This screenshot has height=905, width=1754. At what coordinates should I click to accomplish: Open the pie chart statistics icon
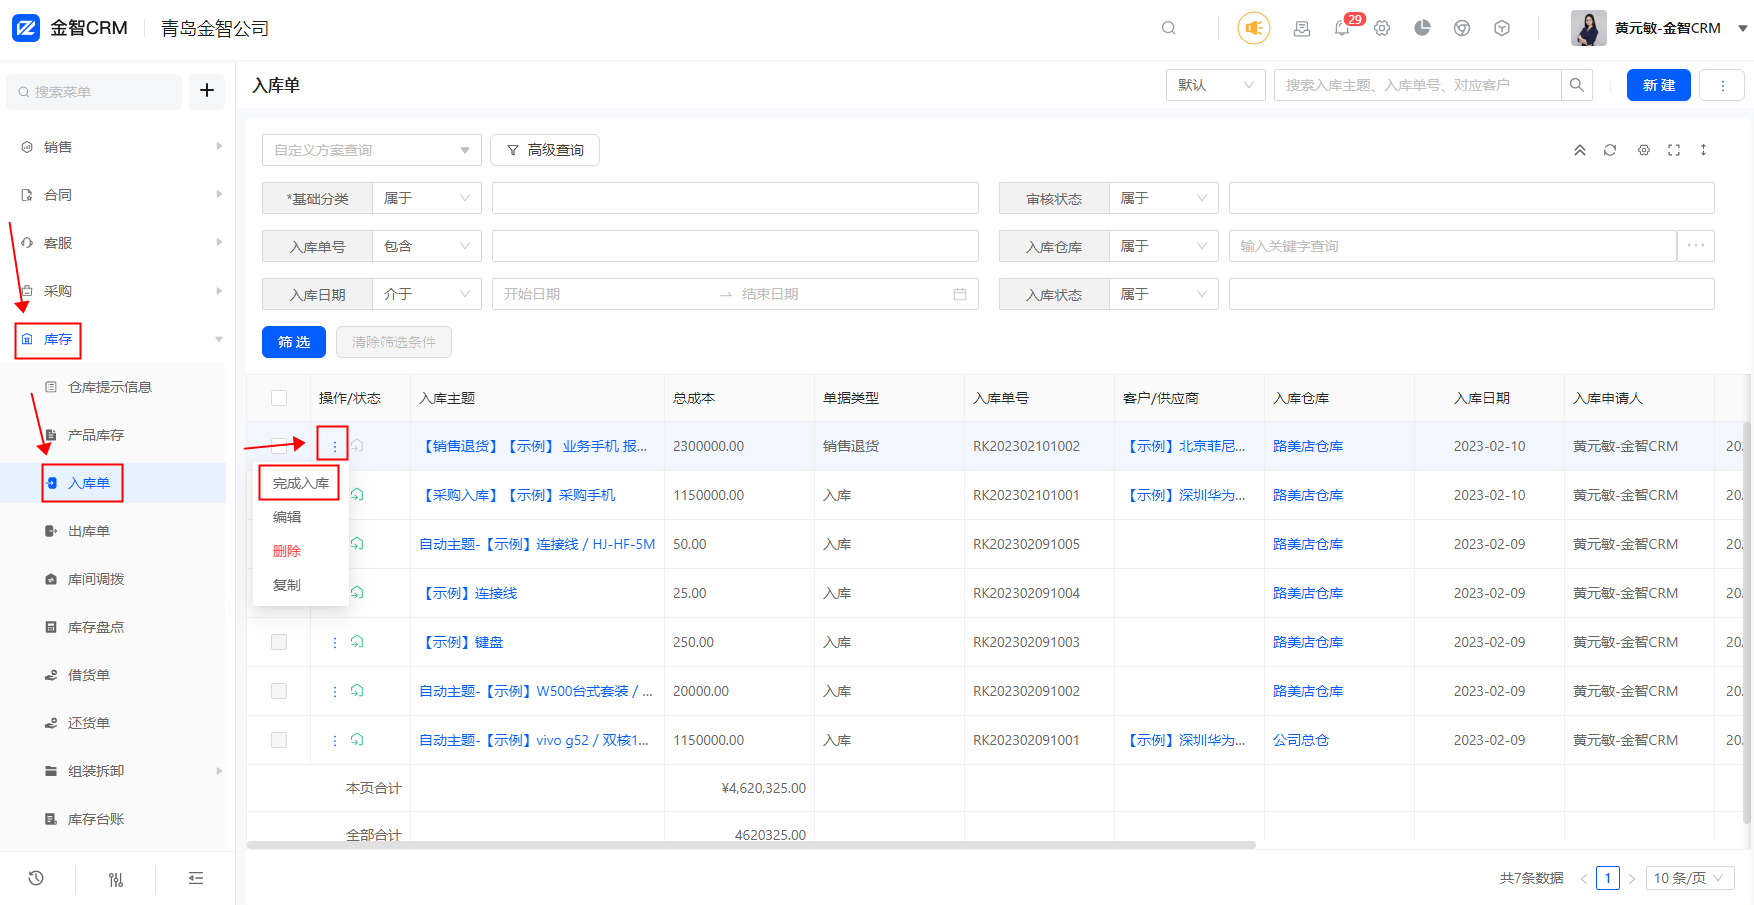point(1422,28)
